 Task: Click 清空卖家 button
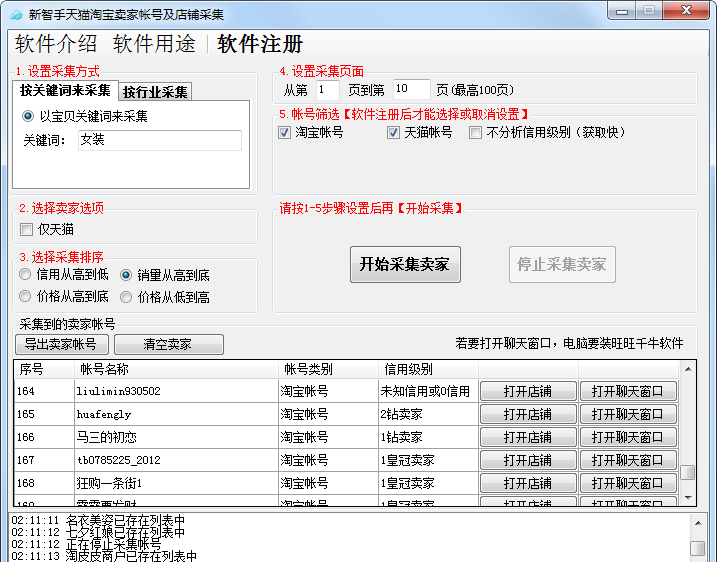point(169,344)
